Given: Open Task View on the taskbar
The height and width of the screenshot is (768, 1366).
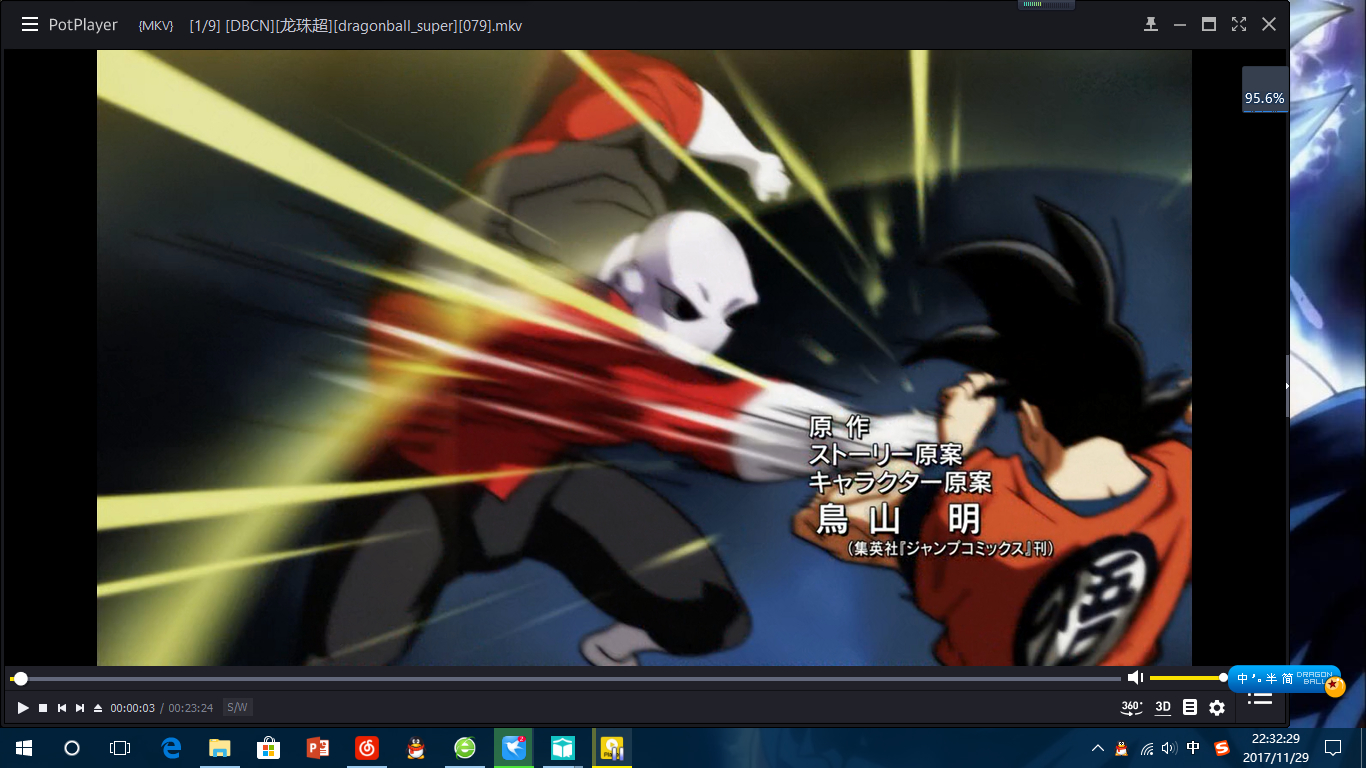Looking at the screenshot, I should click(120, 748).
